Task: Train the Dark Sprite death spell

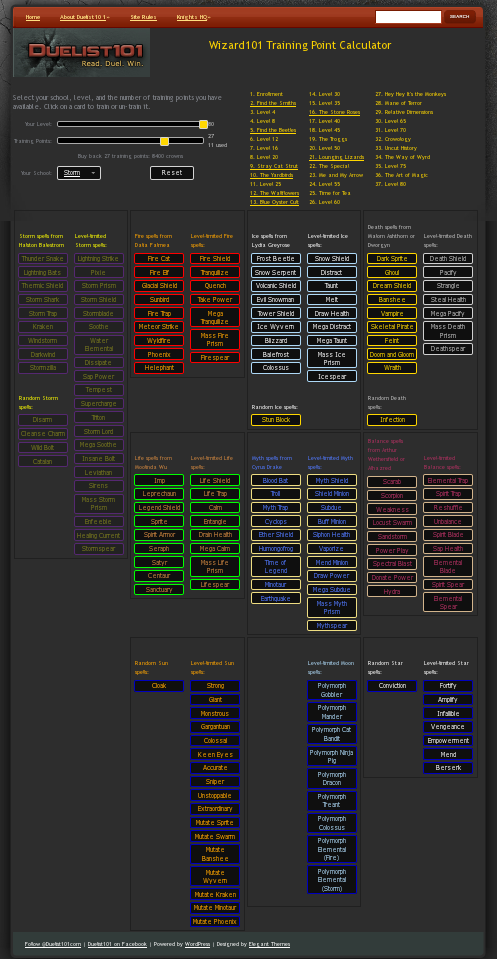Action: click(392, 259)
